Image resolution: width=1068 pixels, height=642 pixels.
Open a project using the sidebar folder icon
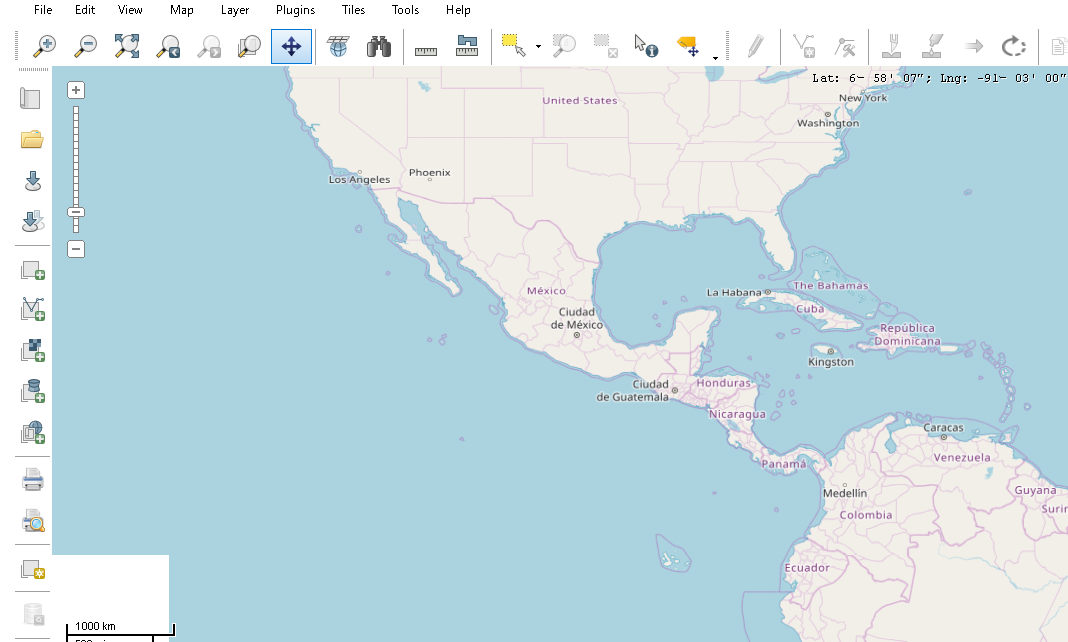[x=30, y=139]
